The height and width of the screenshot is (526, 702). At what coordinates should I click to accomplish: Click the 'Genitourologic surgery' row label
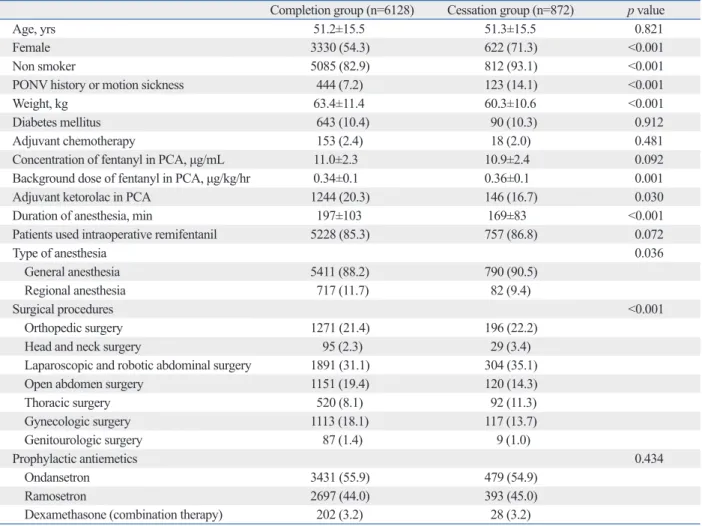pyautogui.click(x=83, y=440)
